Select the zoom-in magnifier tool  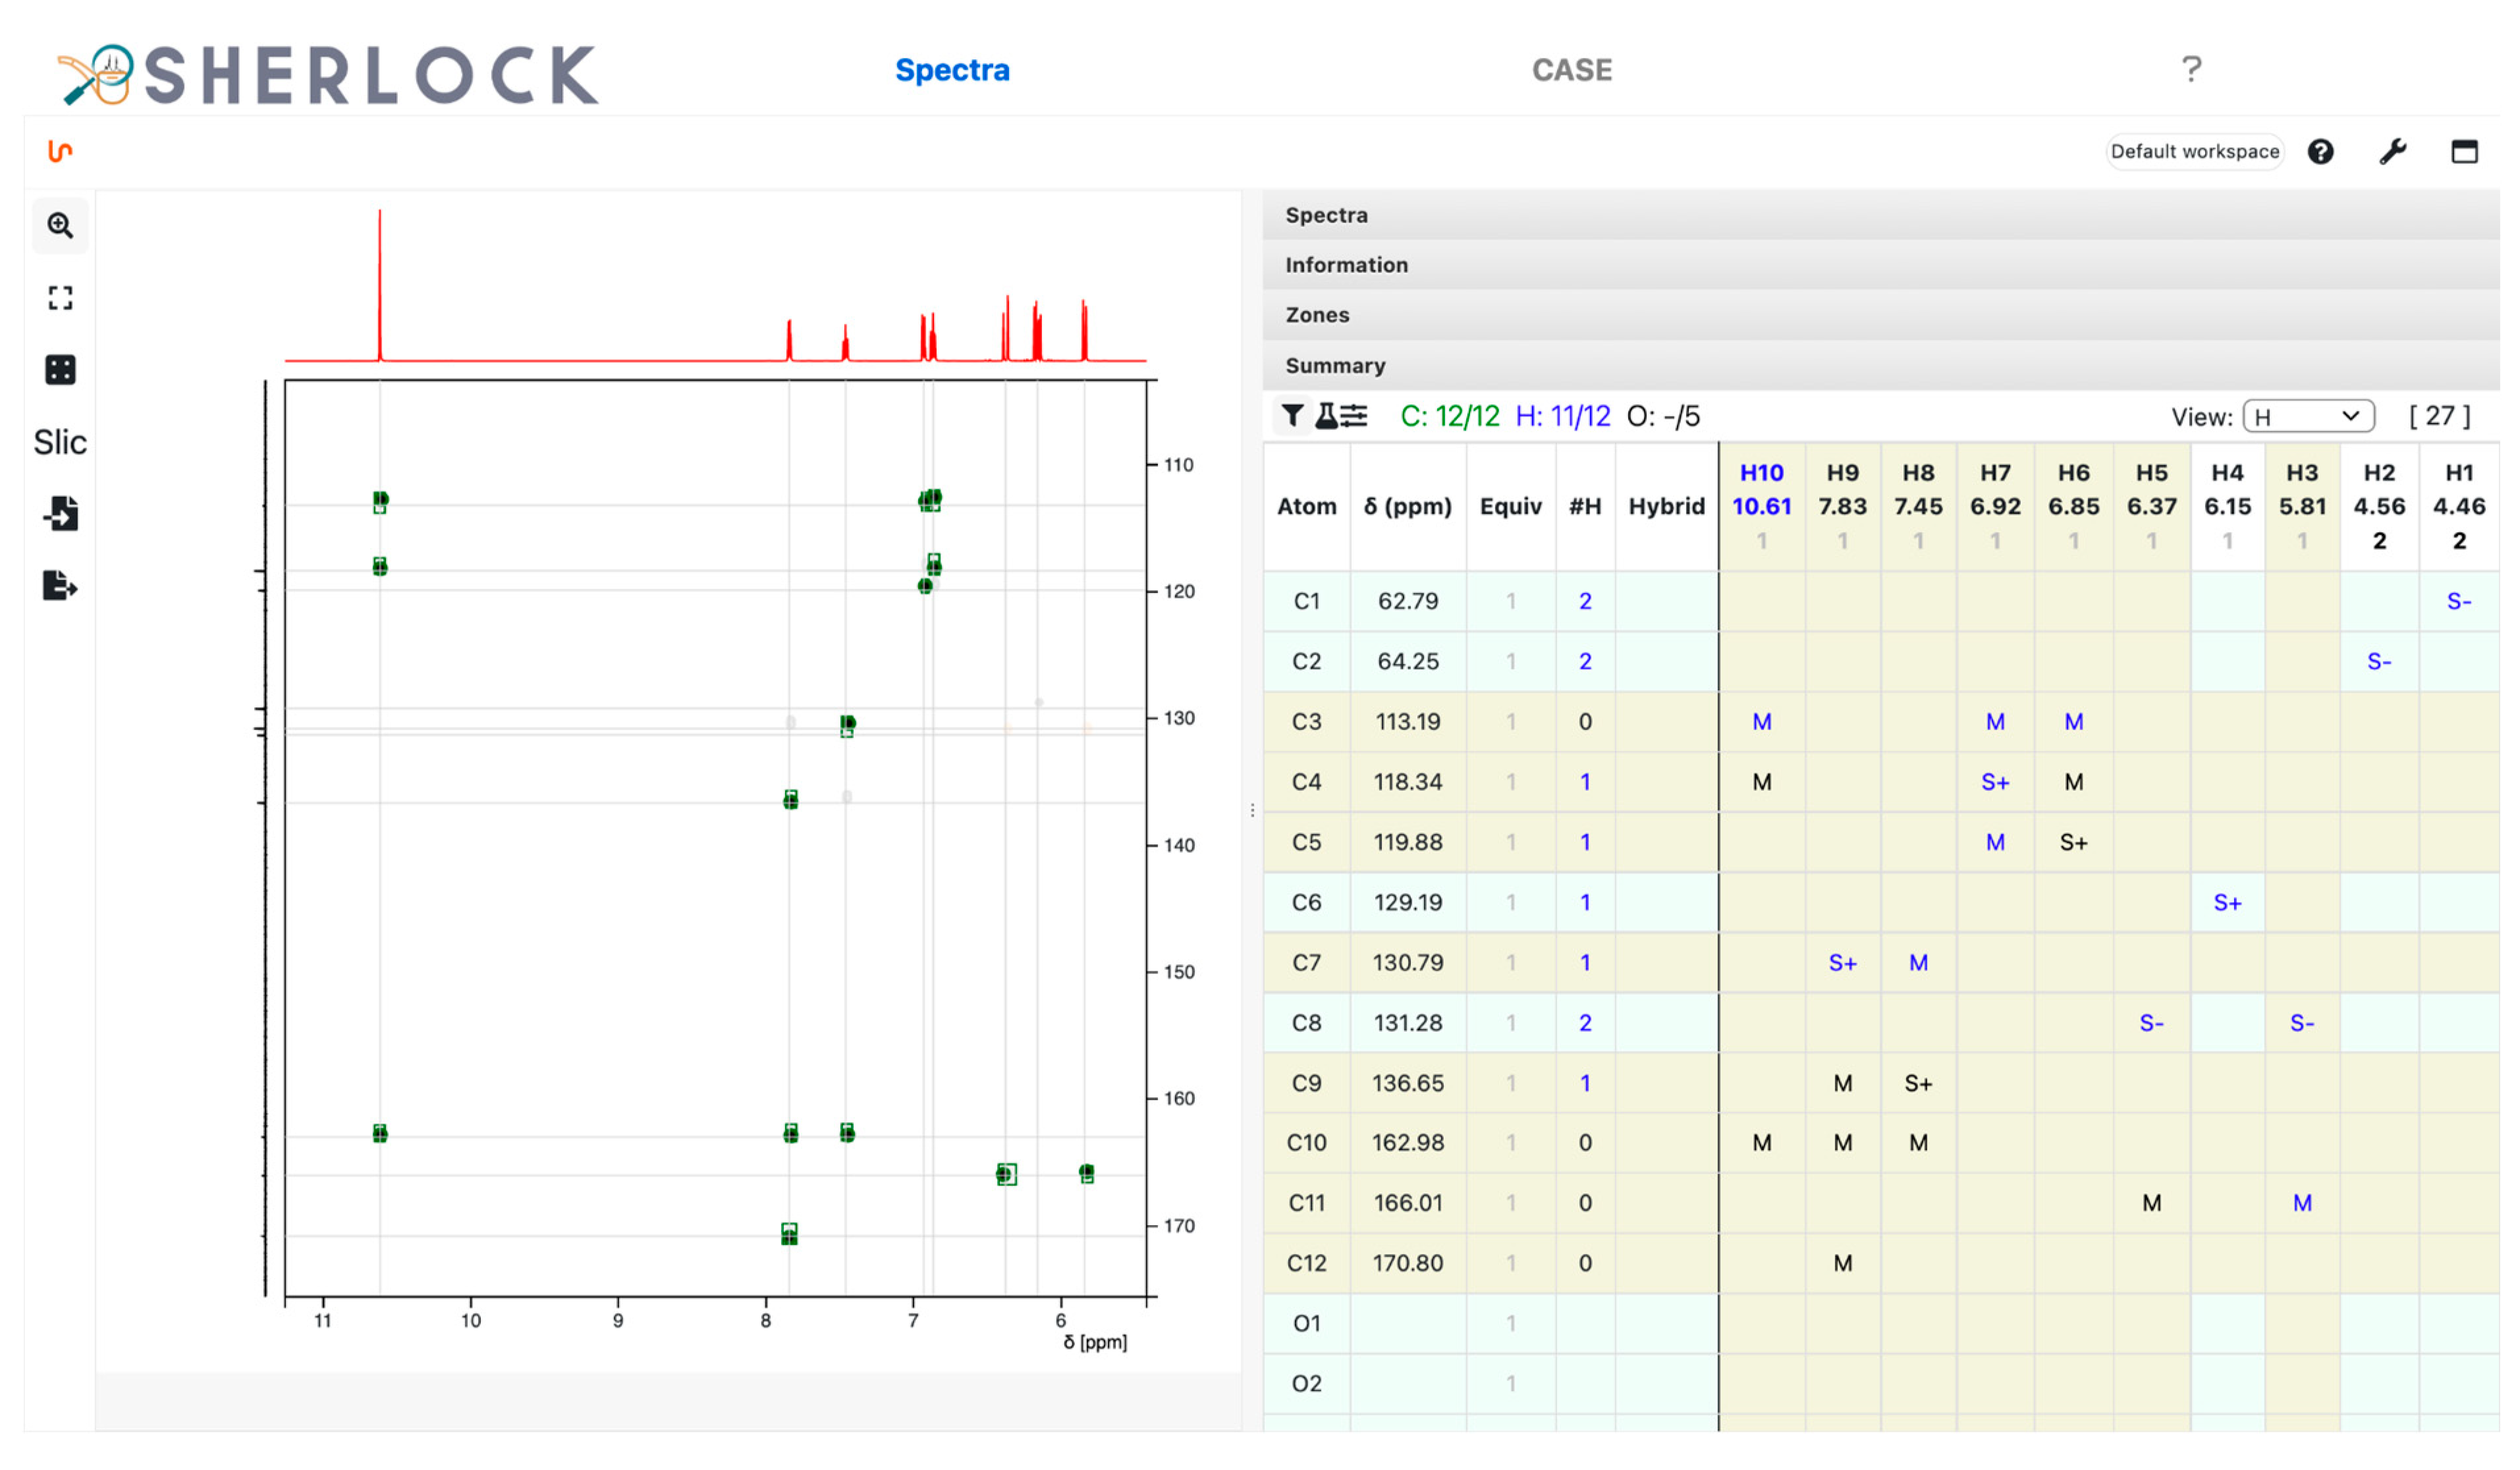click(60, 226)
